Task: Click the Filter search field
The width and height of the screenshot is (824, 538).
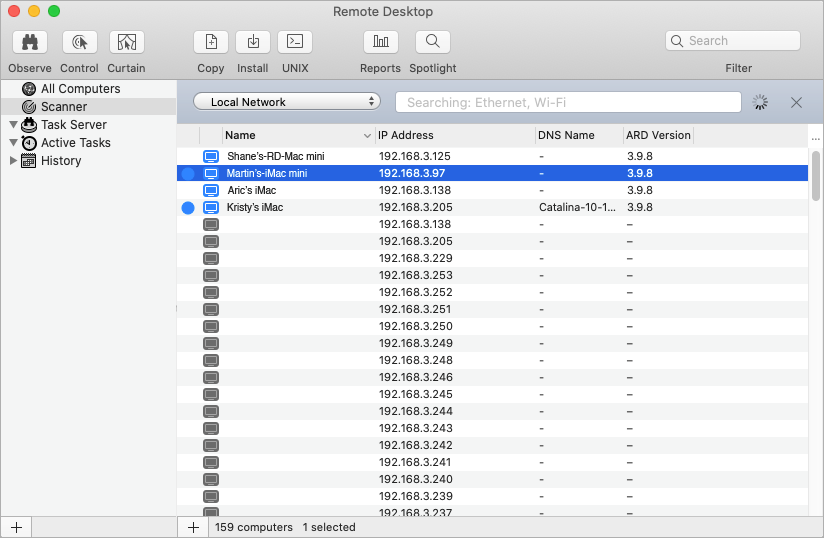Action: pyautogui.click(x=740, y=41)
